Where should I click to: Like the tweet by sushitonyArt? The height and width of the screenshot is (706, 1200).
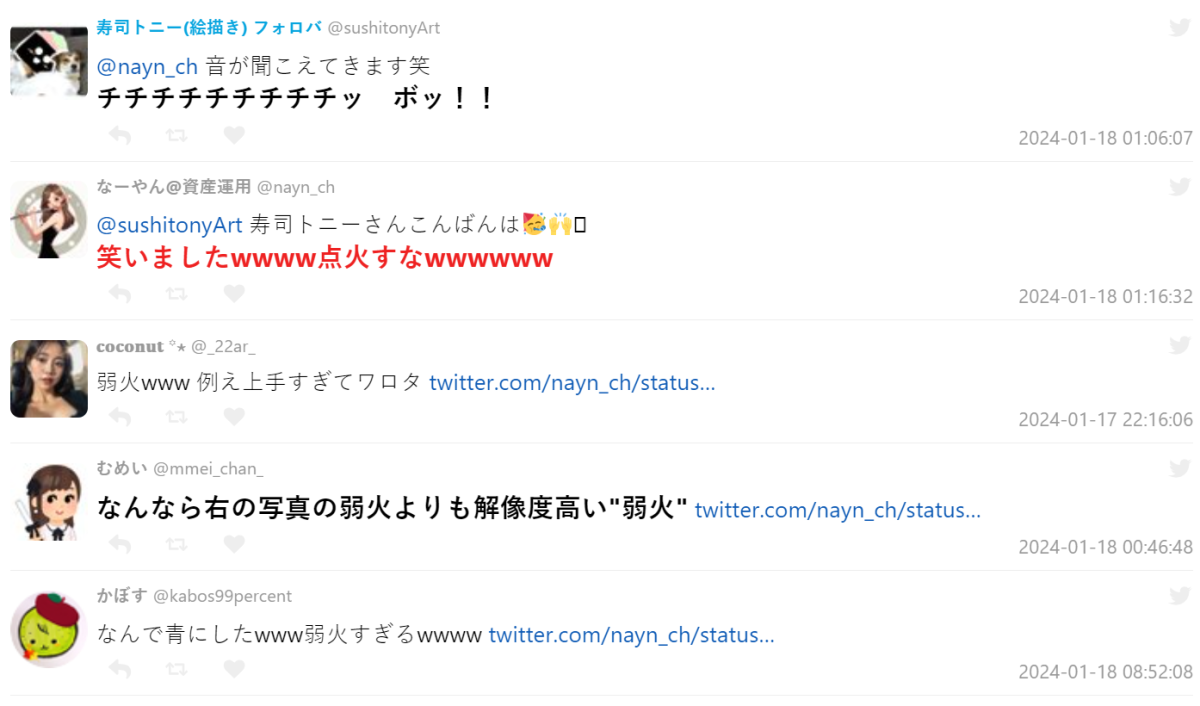(x=233, y=135)
